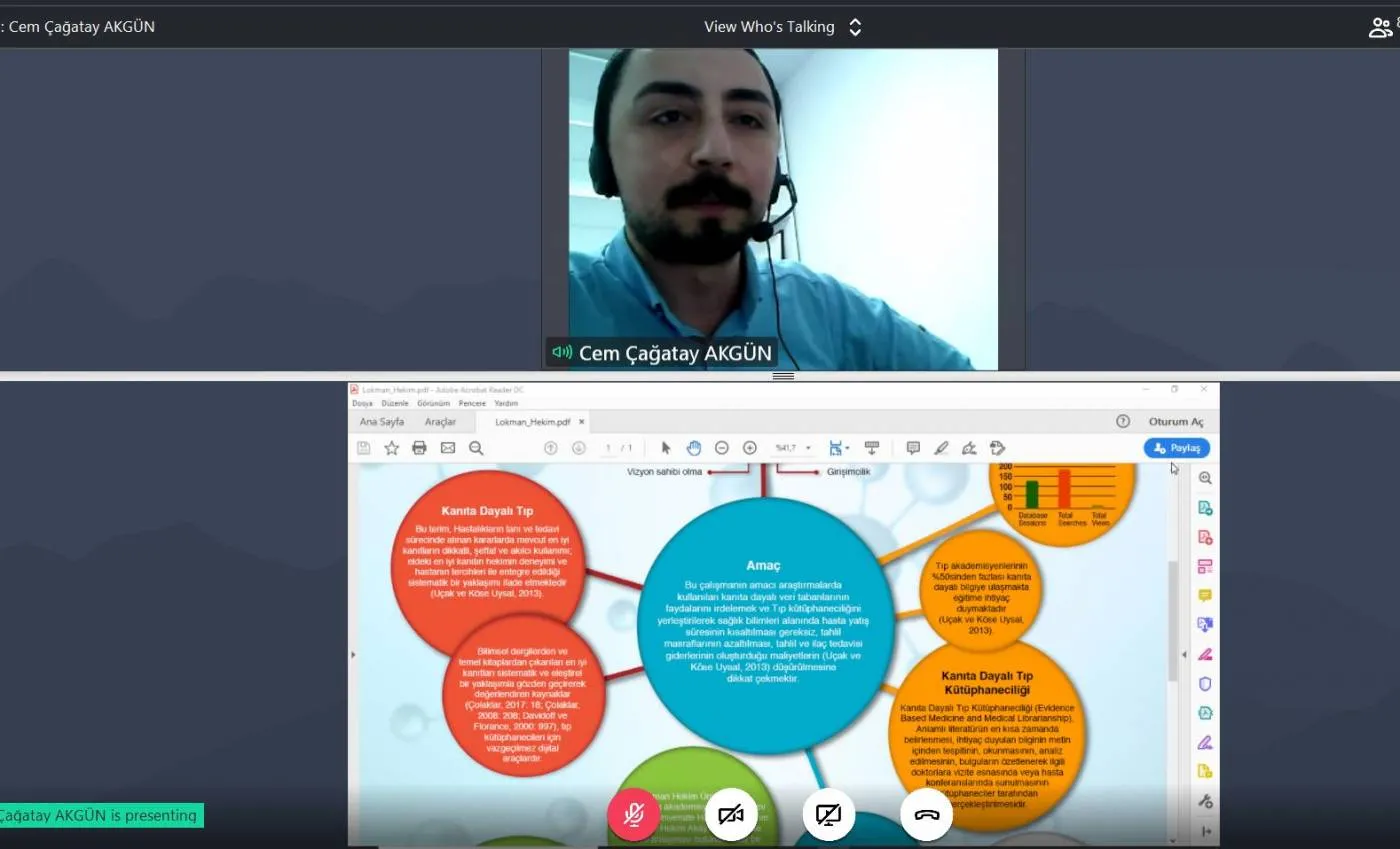The height and width of the screenshot is (849, 1400).
Task: Bookmark the PDF with the star icon
Action: [392, 448]
